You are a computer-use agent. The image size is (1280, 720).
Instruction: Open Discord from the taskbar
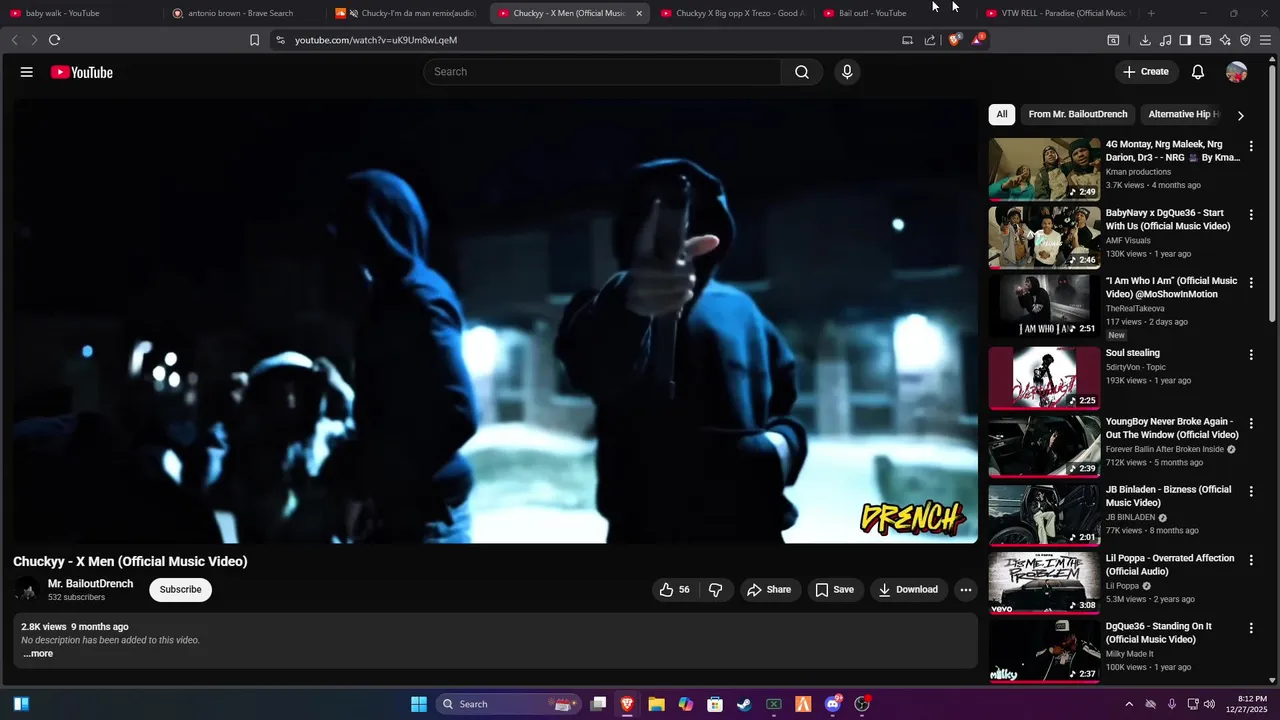click(833, 704)
